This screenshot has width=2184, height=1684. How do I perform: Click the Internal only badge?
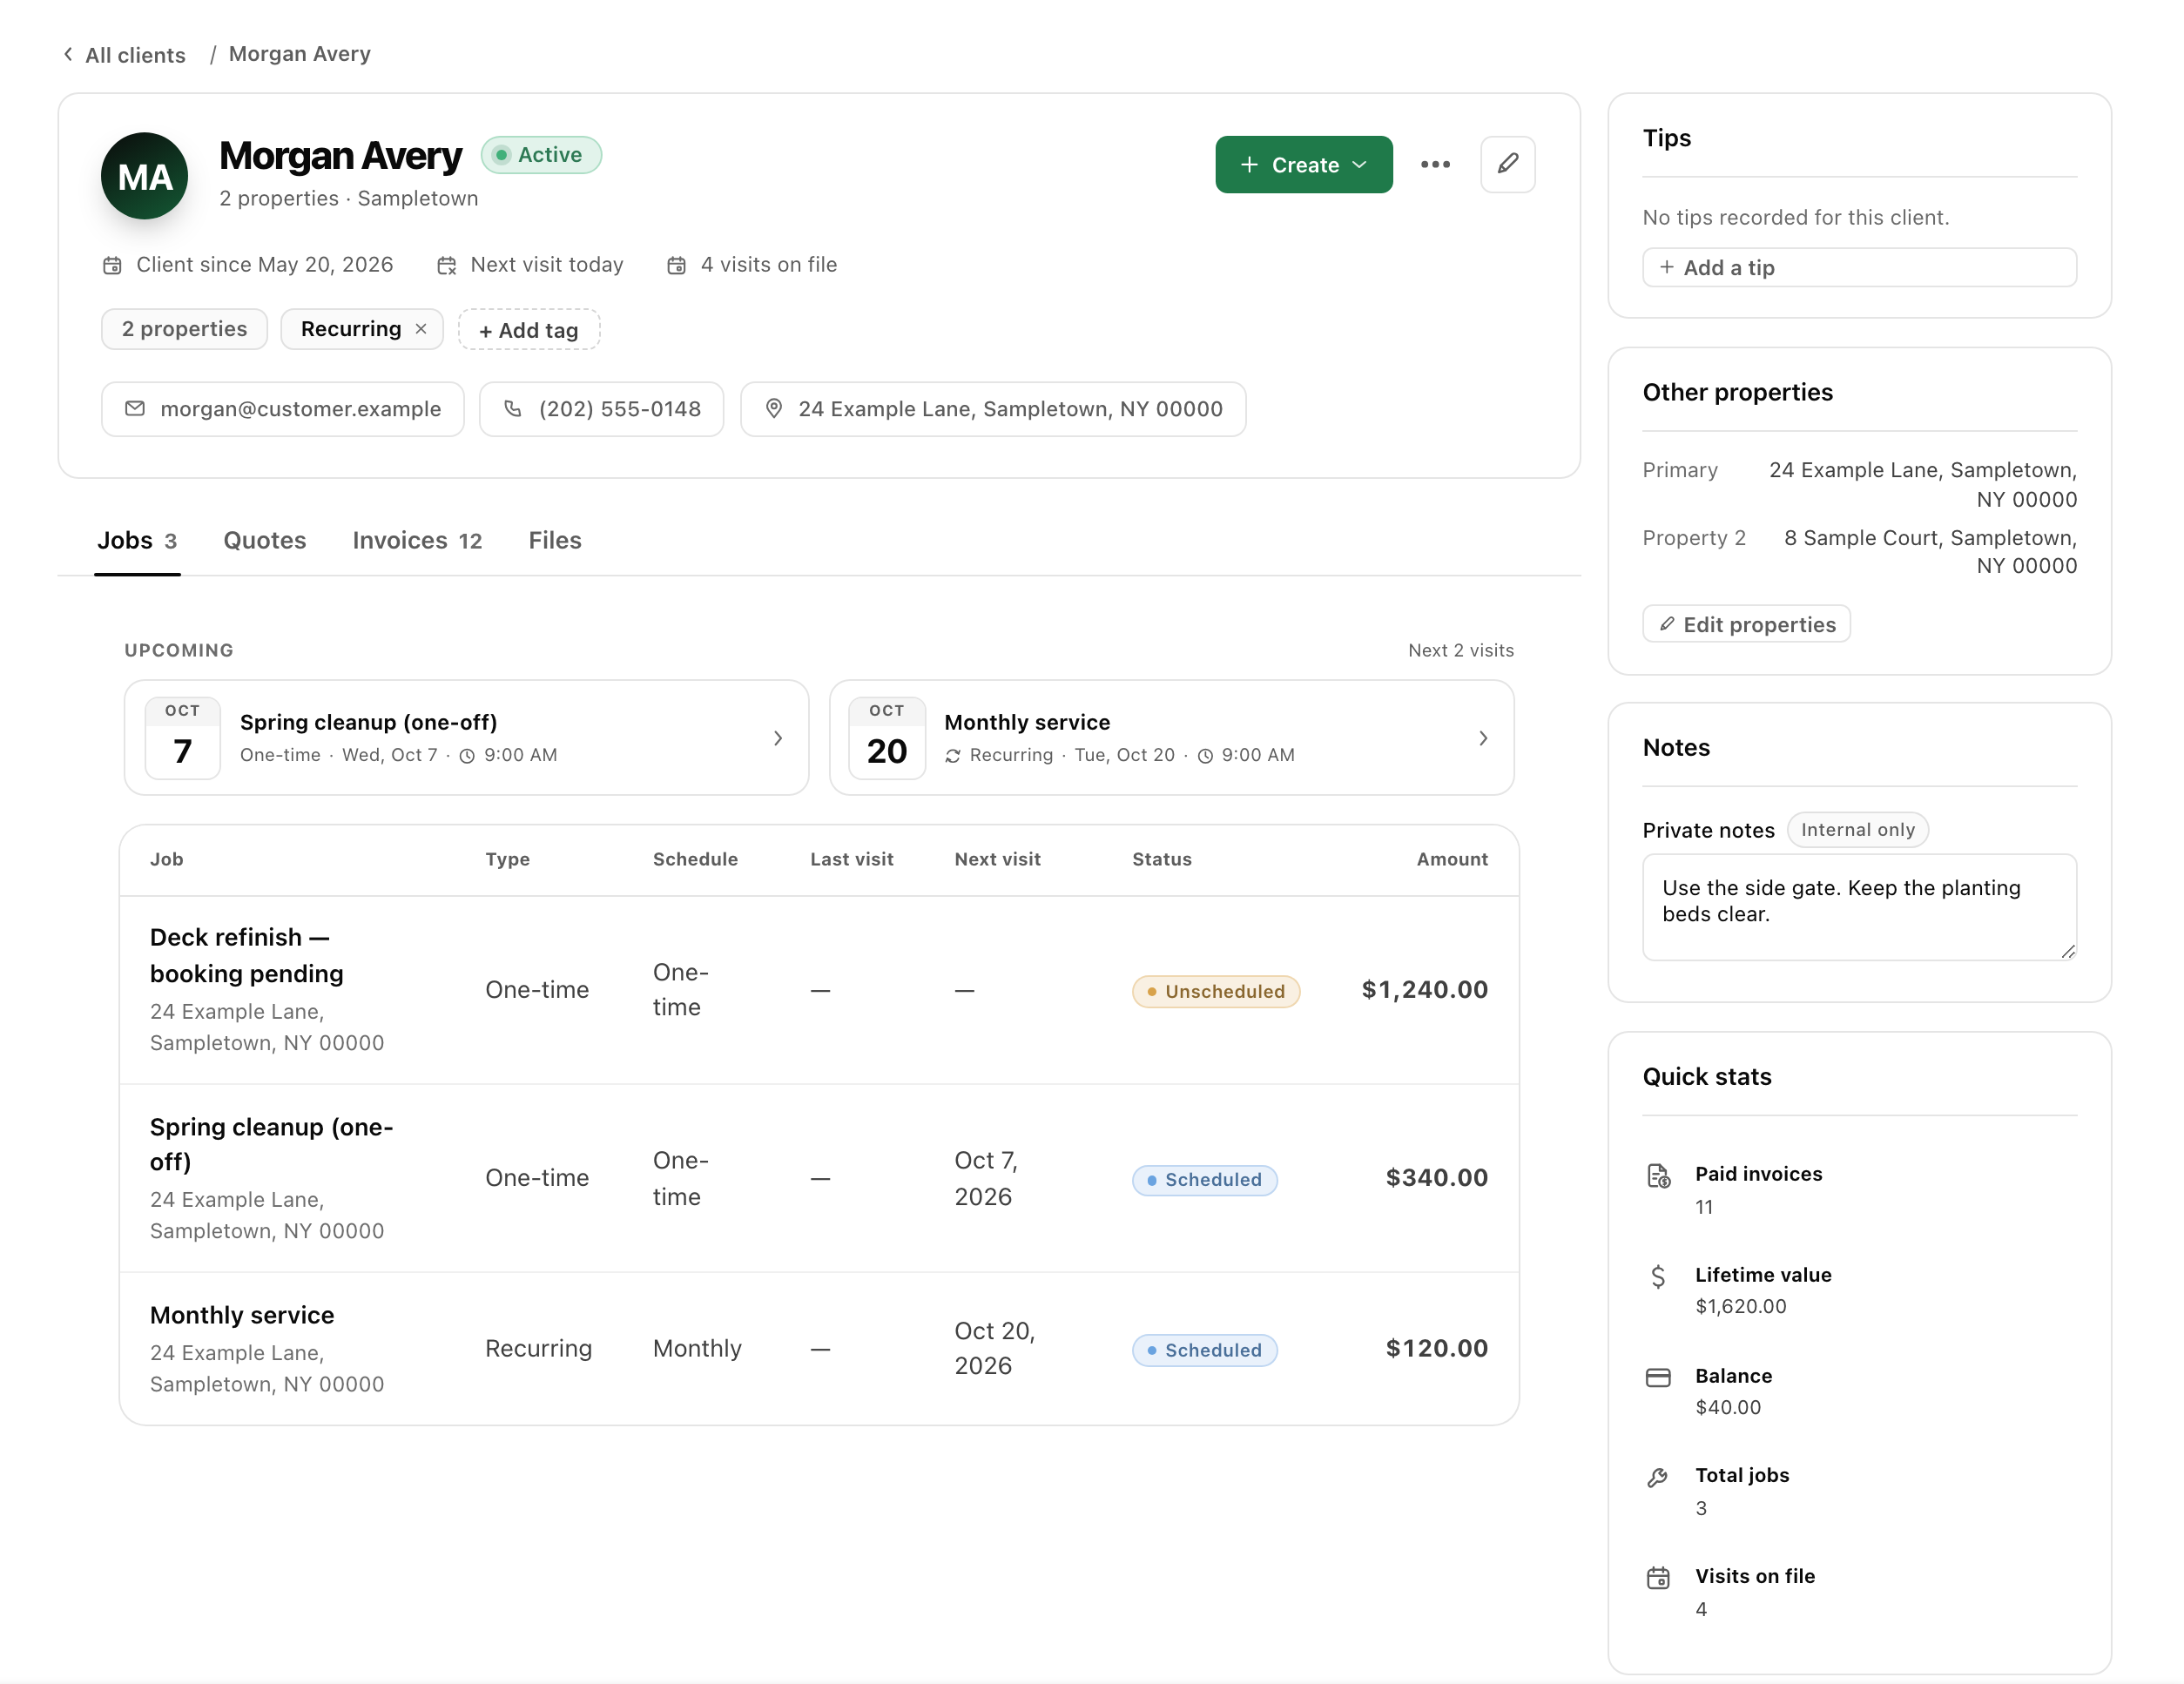point(1858,830)
